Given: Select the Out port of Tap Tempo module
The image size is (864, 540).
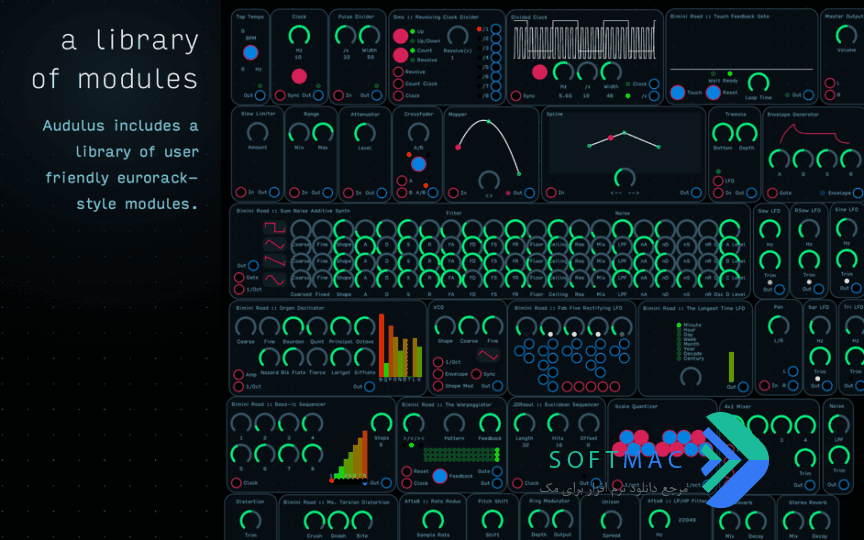Looking at the screenshot, I should pos(260,95).
